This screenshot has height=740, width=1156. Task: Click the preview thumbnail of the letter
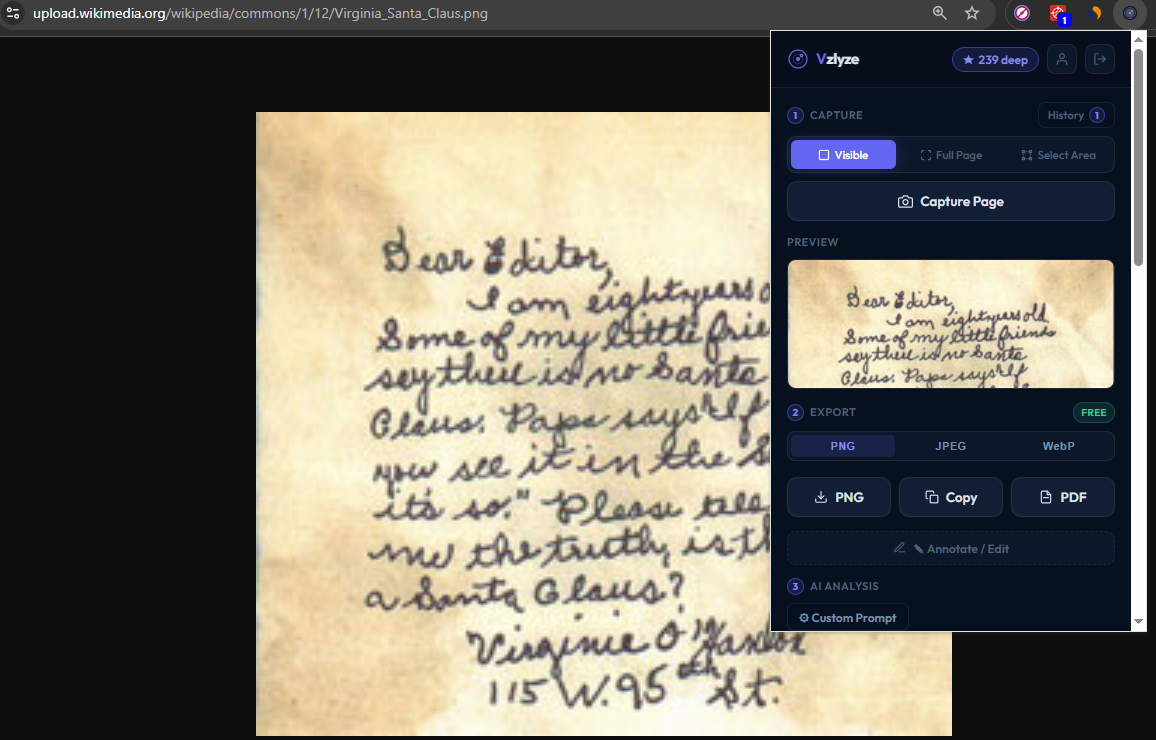point(950,324)
